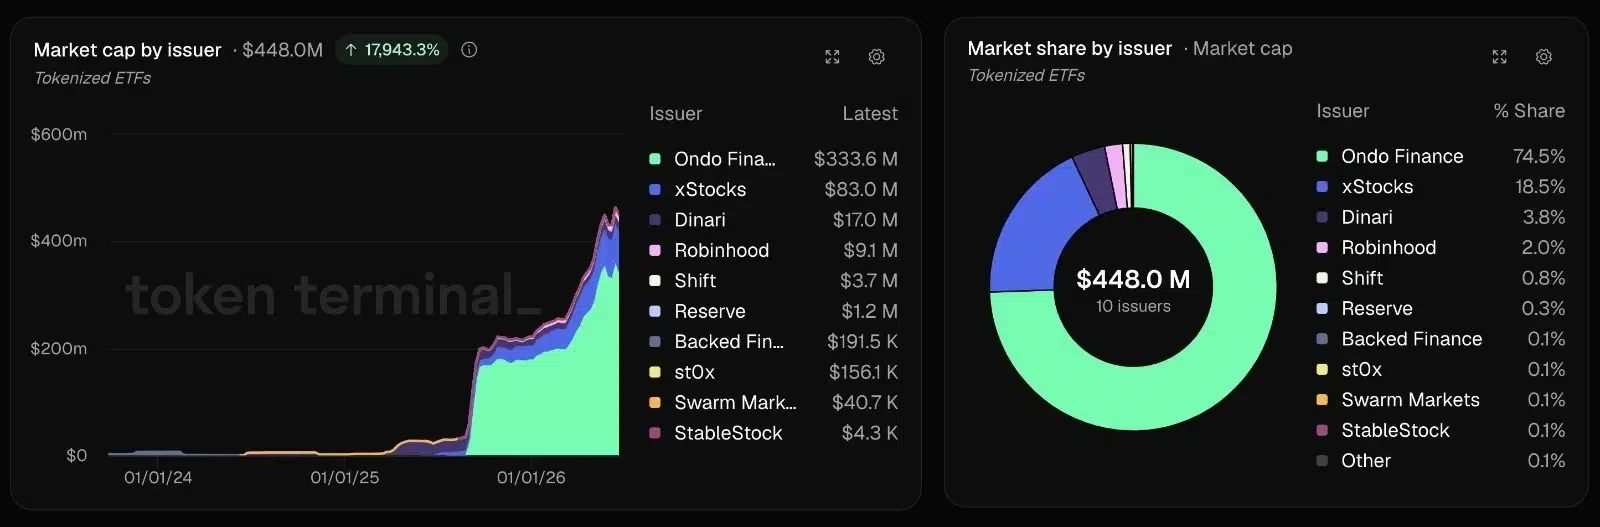Click xStocks legend entry in Market share
The height and width of the screenshot is (527, 1600).
click(x=1440, y=187)
